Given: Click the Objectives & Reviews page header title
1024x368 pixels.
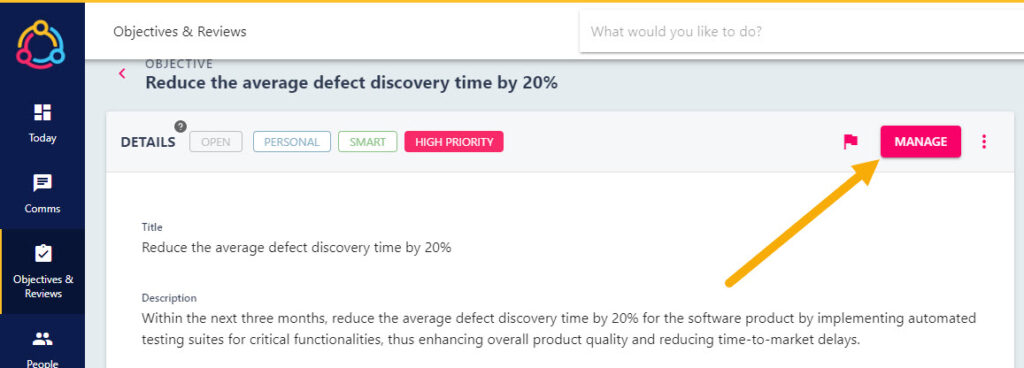Looking at the screenshot, I should 180,31.
